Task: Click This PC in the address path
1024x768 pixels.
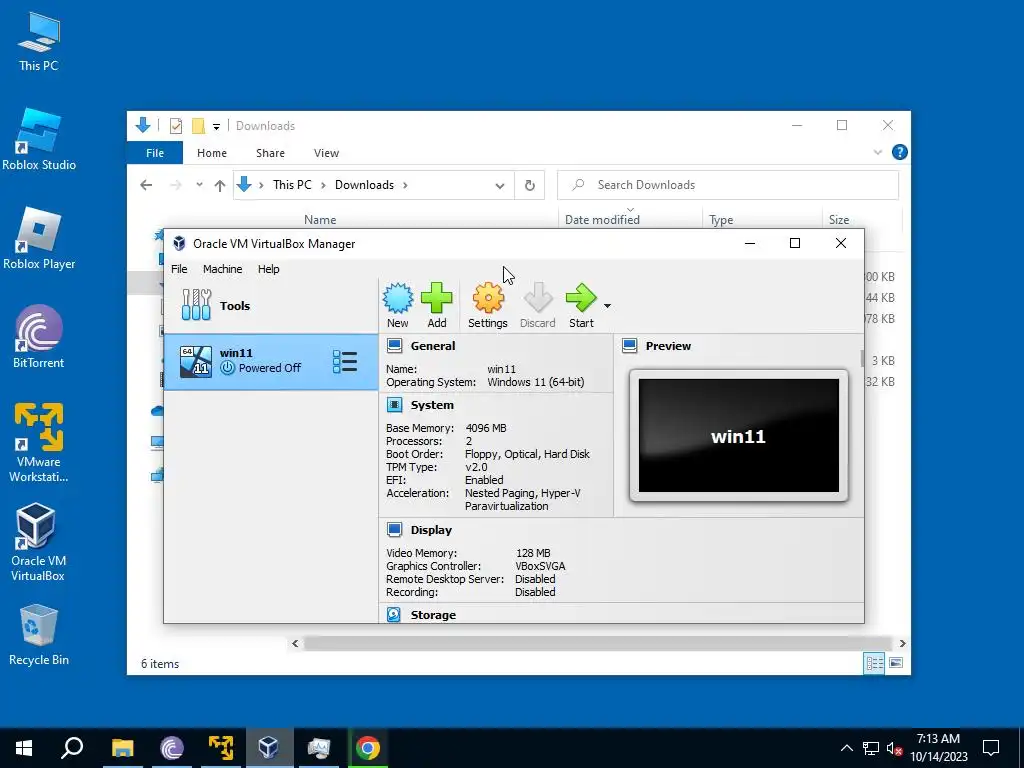Action: tap(292, 185)
